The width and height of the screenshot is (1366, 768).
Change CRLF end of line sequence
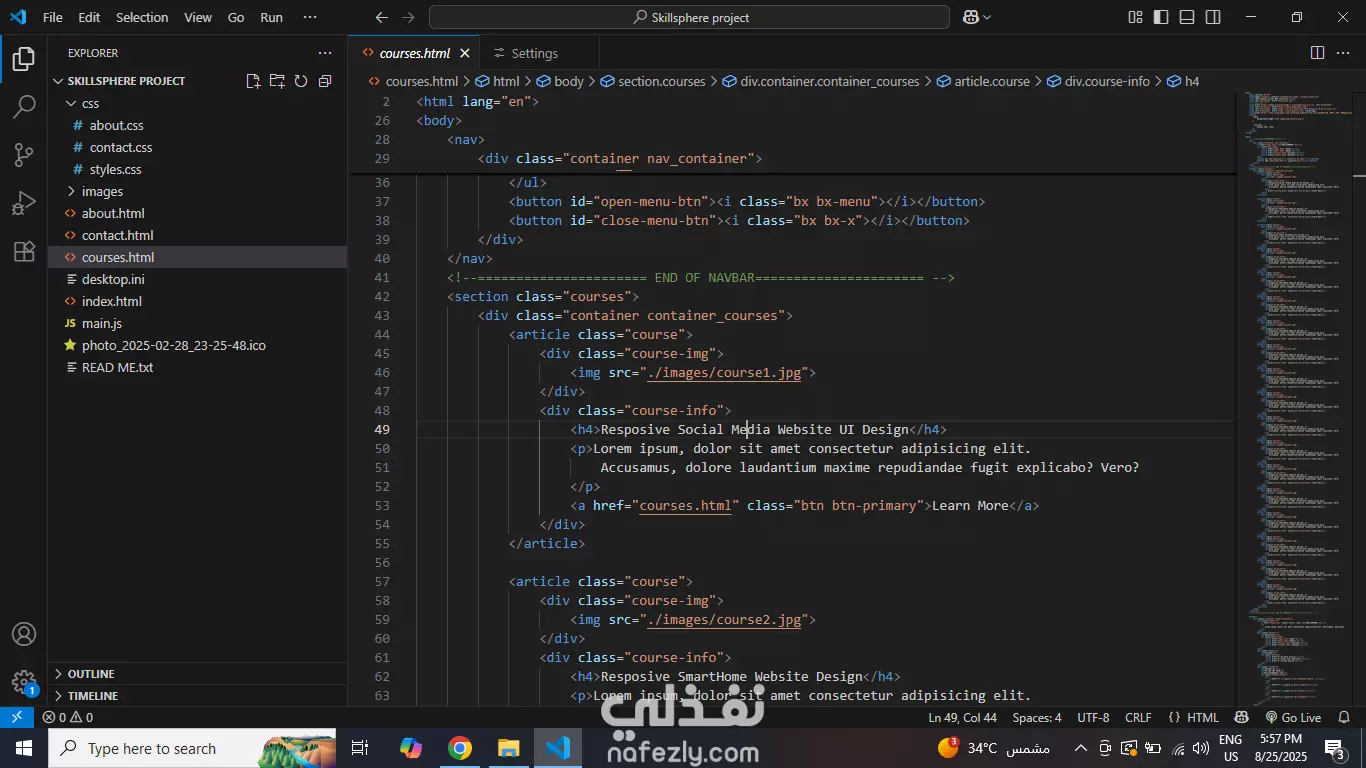pyautogui.click(x=1138, y=717)
